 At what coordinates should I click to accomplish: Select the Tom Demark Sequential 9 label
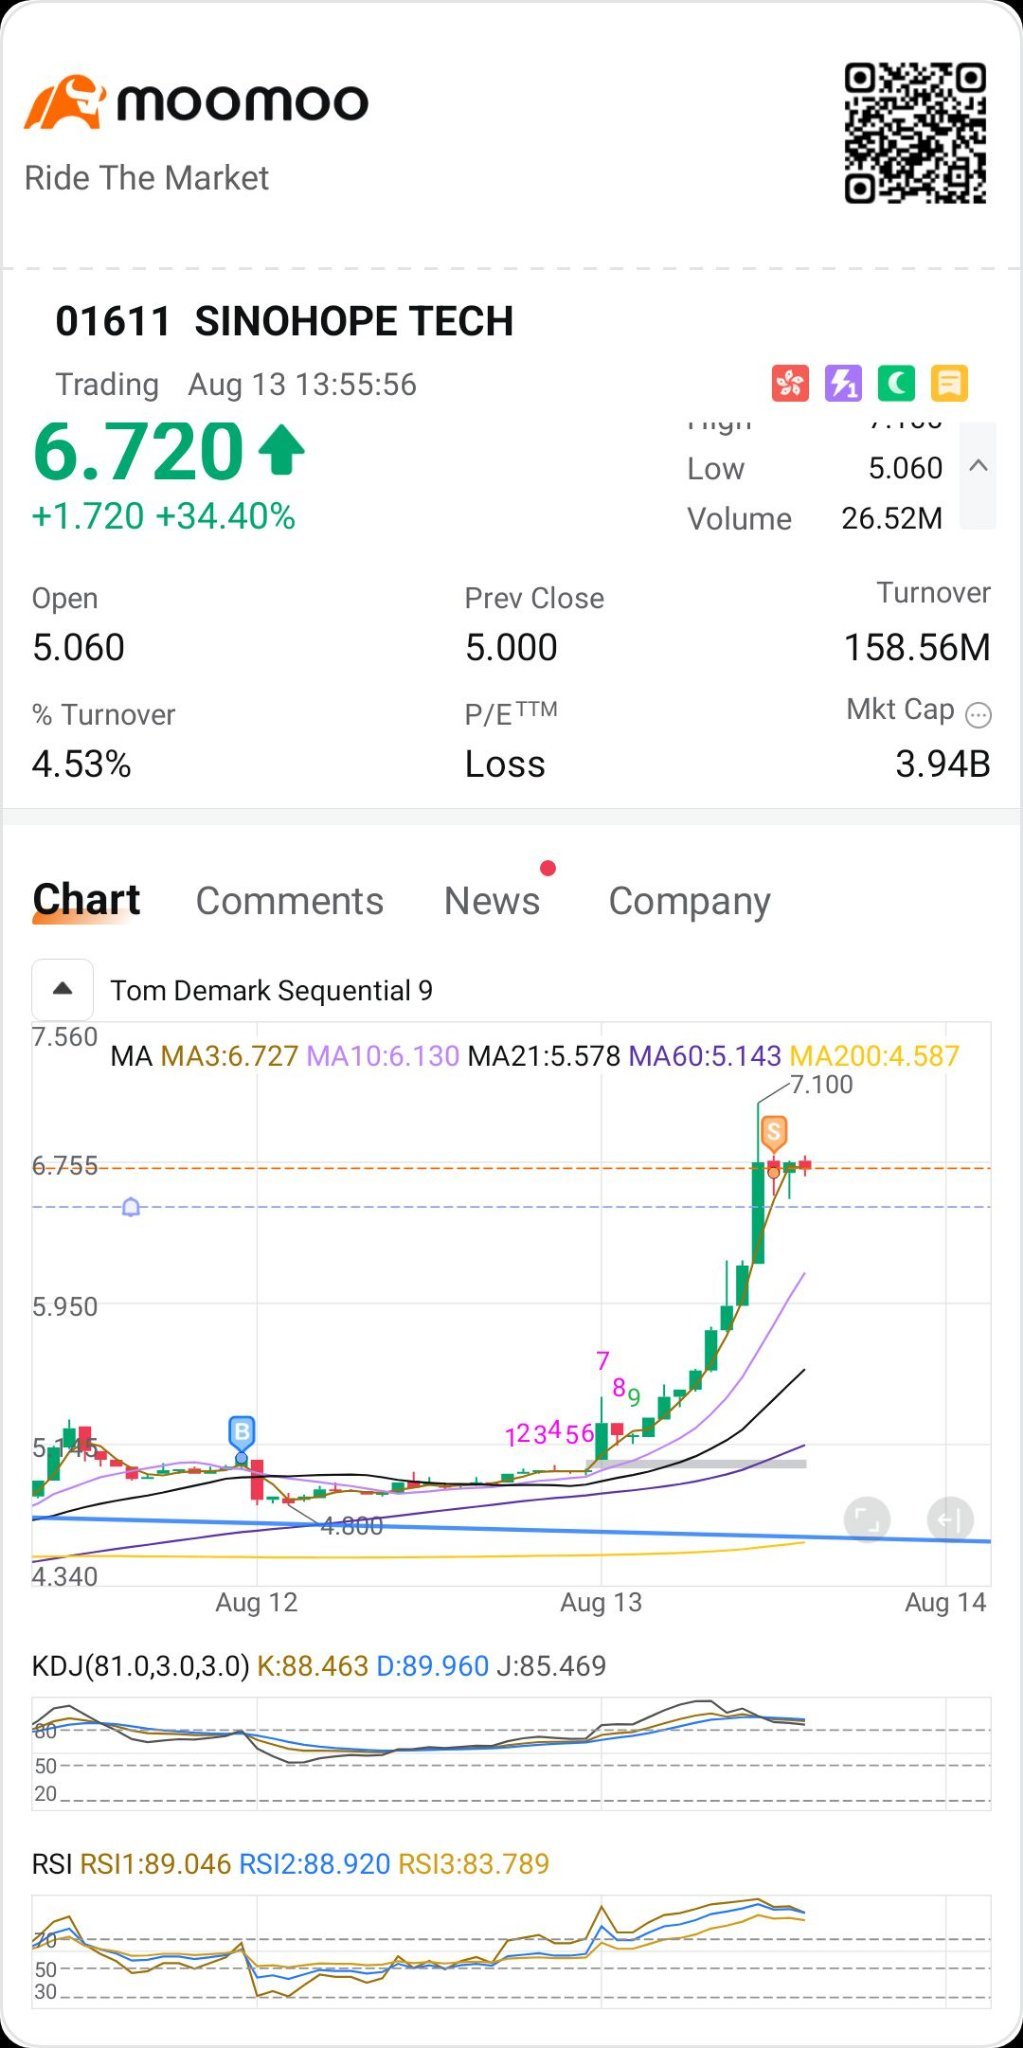[271, 990]
